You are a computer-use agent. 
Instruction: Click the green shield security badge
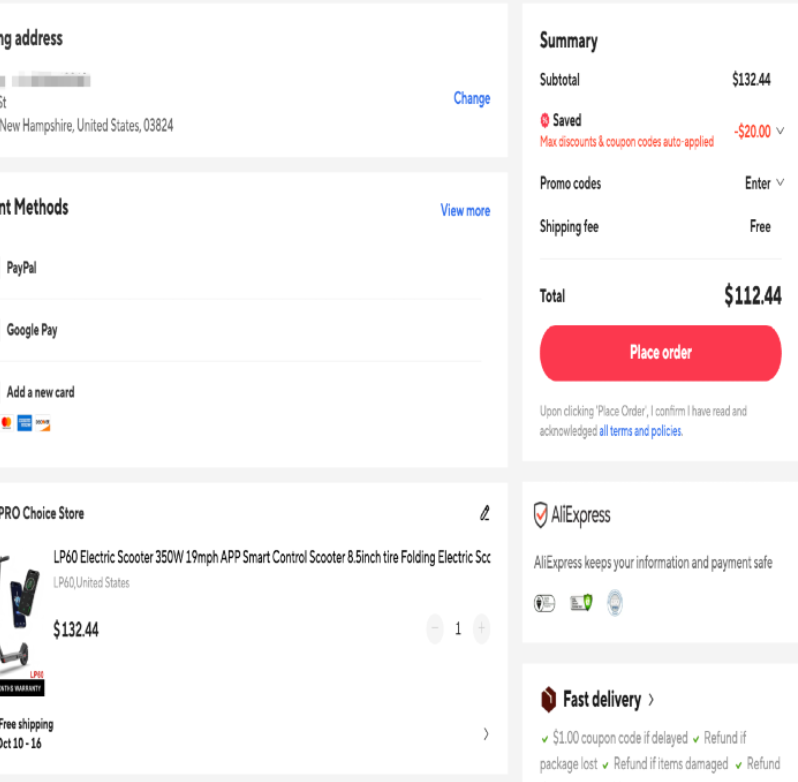581,602
